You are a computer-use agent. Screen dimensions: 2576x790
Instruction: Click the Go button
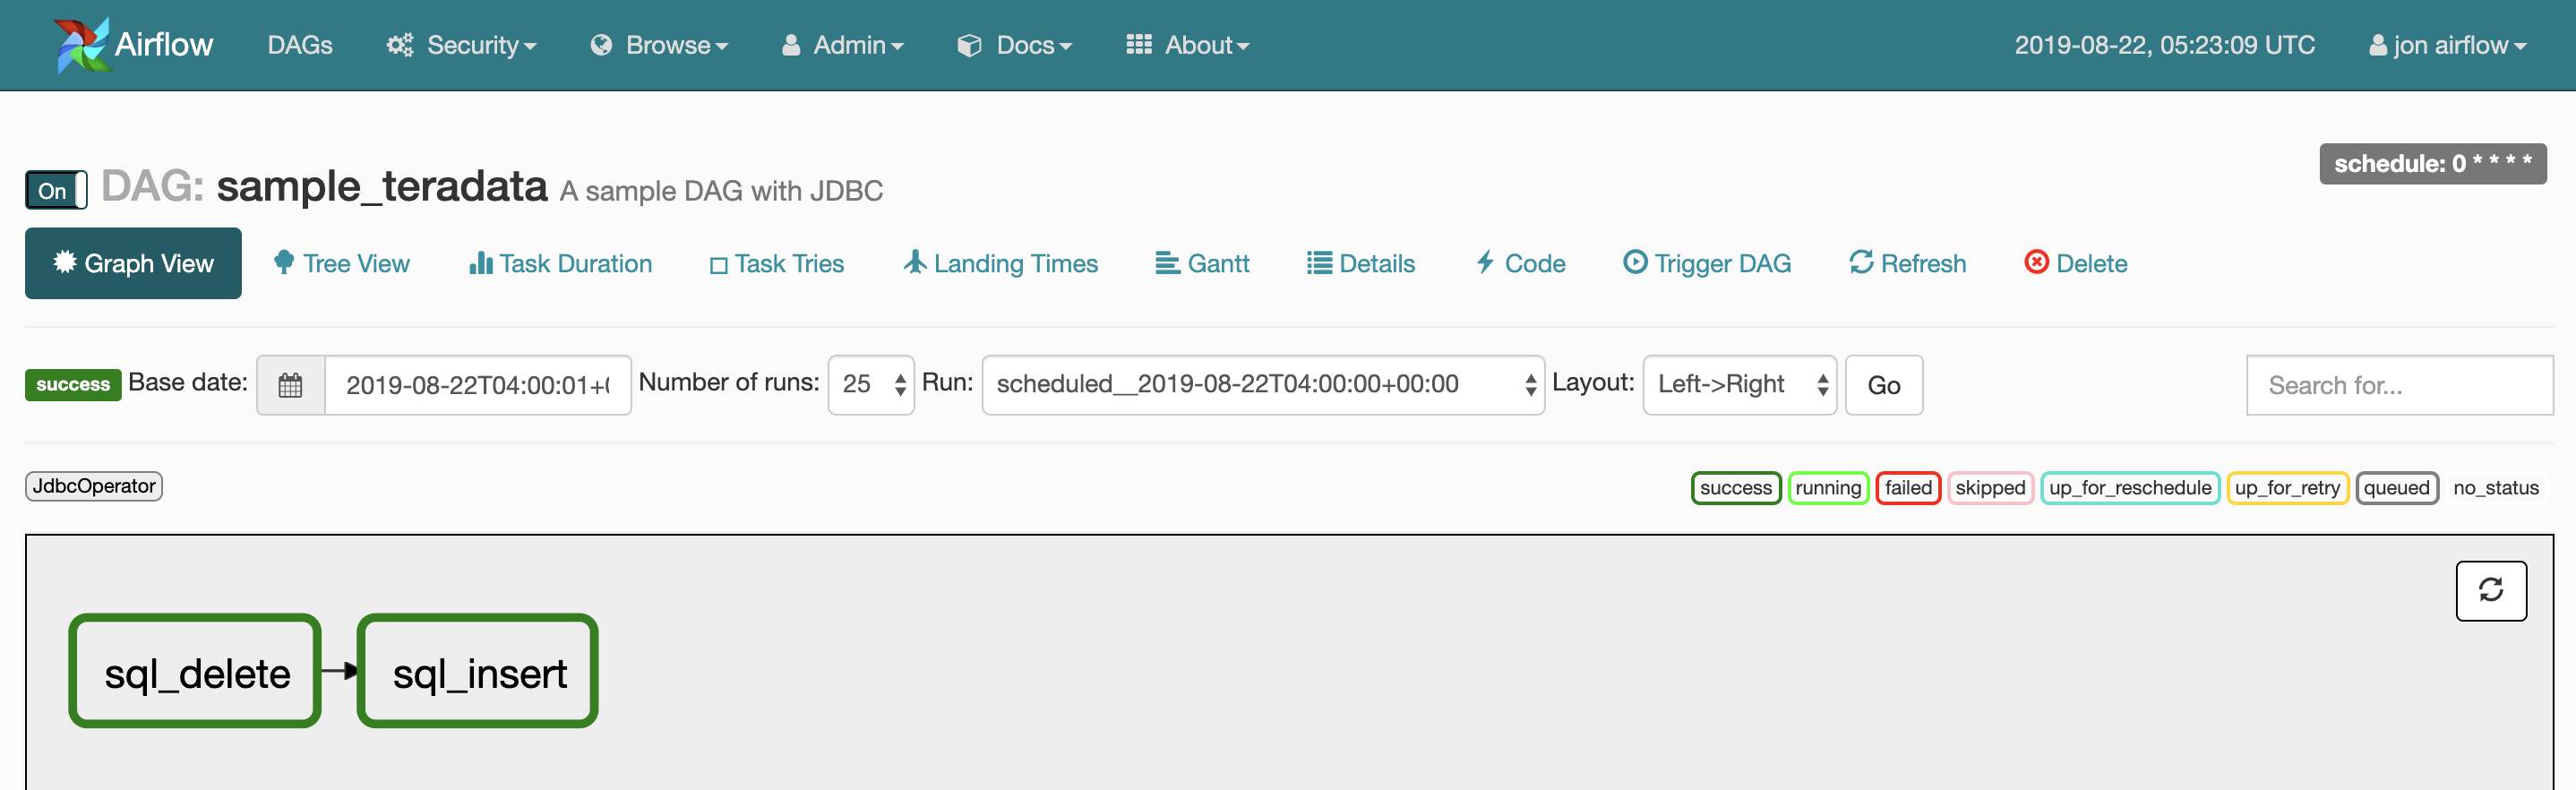[1884, 385]
